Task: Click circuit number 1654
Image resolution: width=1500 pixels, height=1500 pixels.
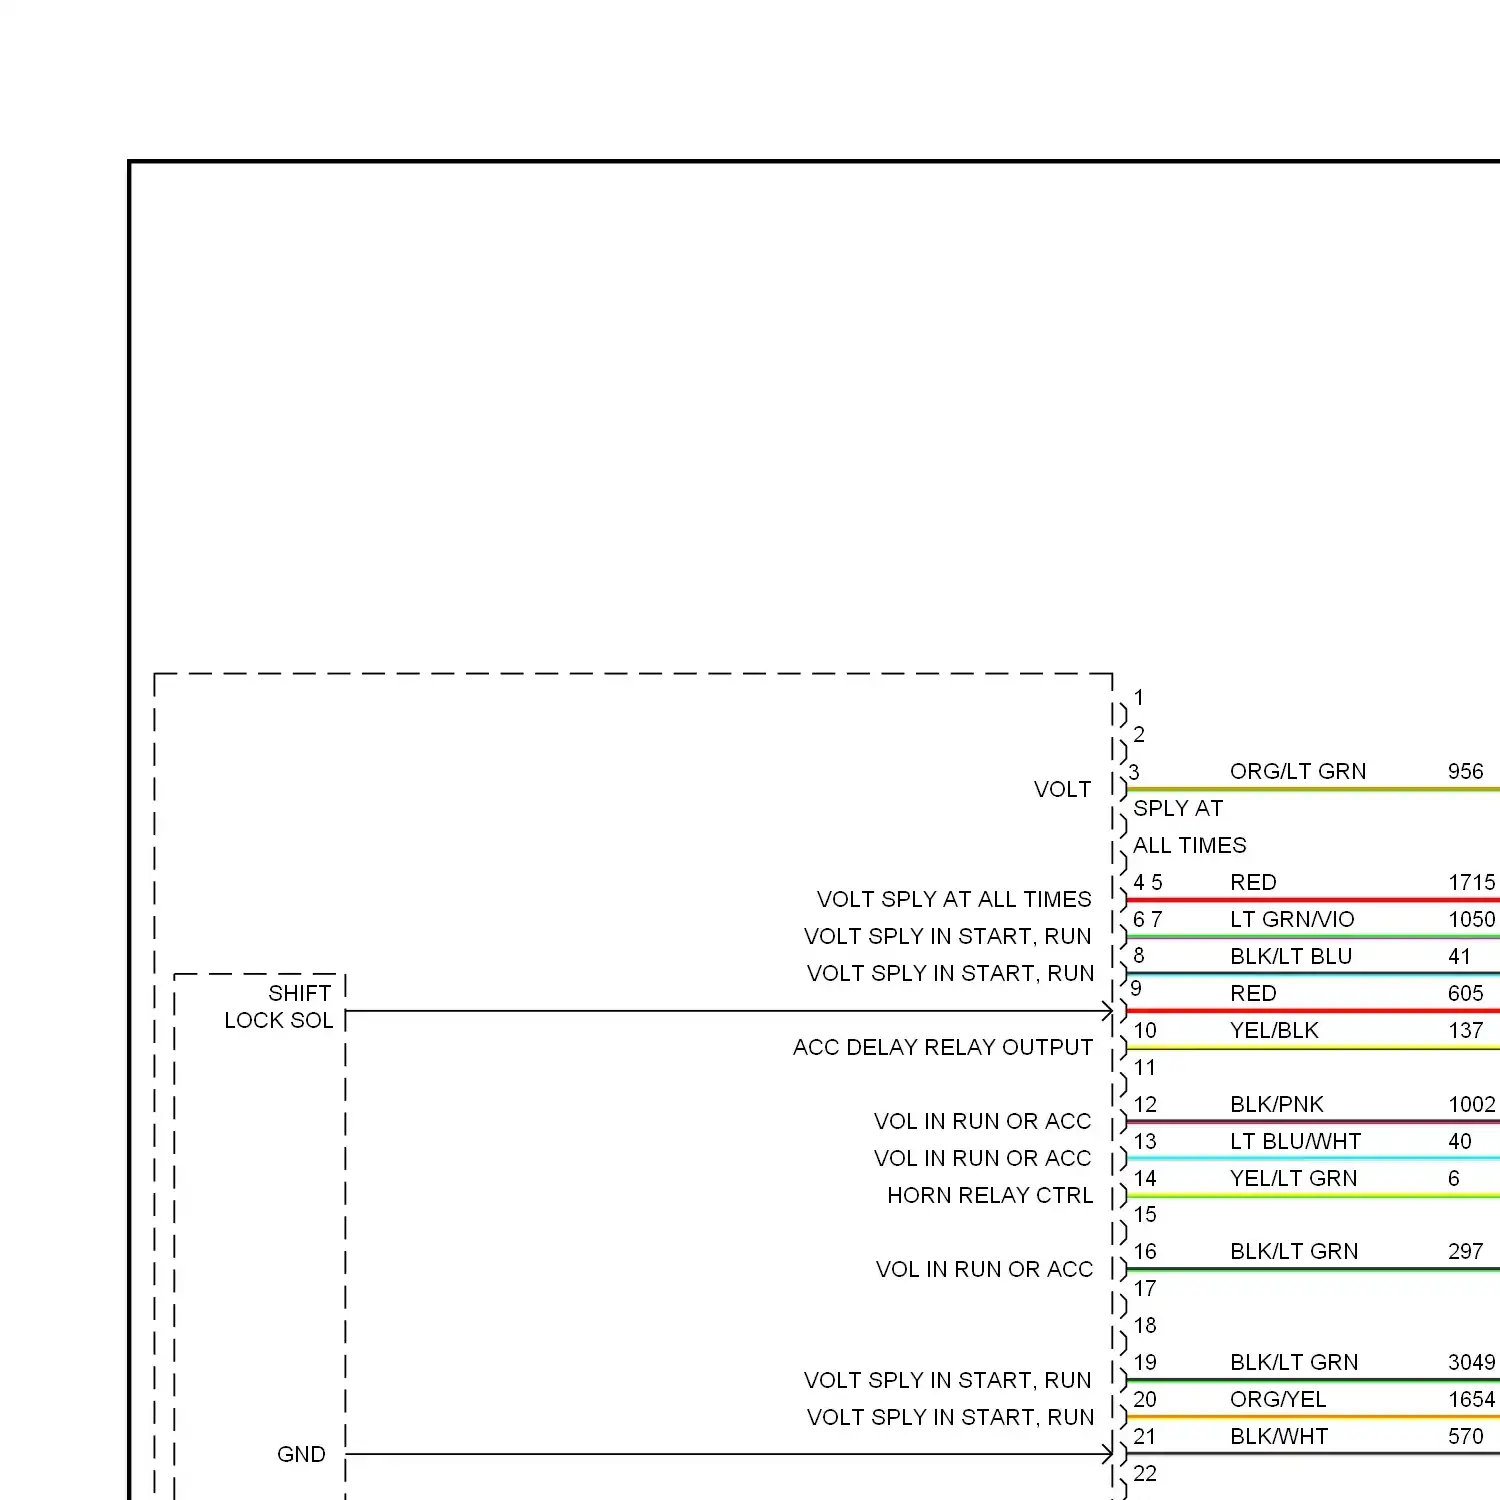Action: point(1472,1399)
